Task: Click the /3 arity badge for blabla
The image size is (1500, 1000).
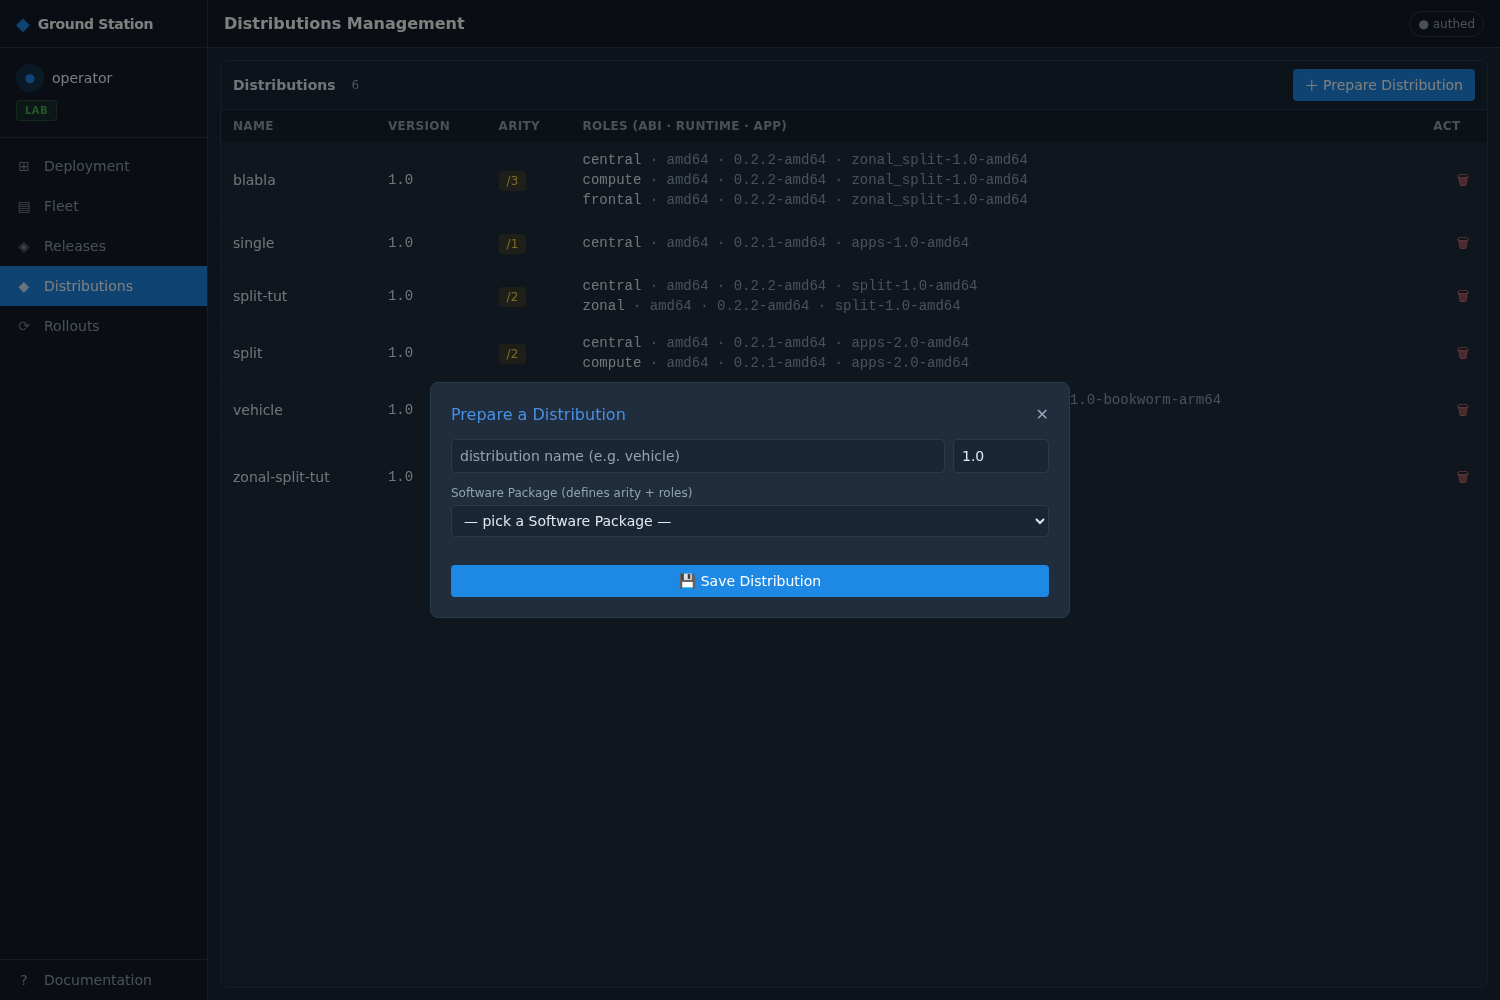Action: 512,181
